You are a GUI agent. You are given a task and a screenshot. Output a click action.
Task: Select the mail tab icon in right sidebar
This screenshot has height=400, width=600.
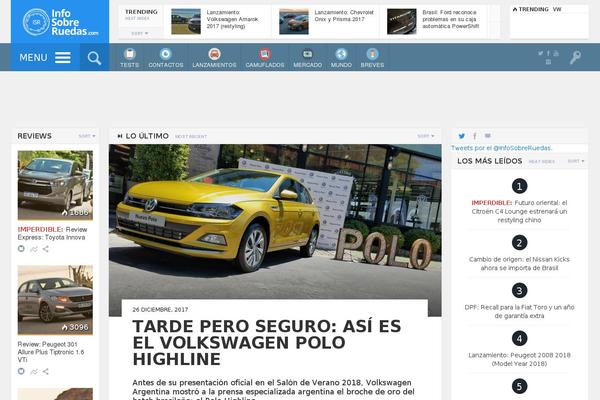click(488, 136)
